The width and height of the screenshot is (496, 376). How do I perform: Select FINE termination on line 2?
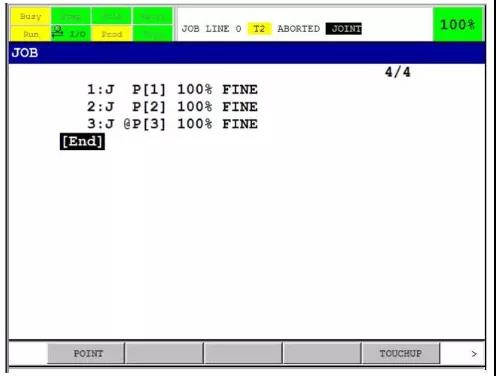(x=240, y=107)
